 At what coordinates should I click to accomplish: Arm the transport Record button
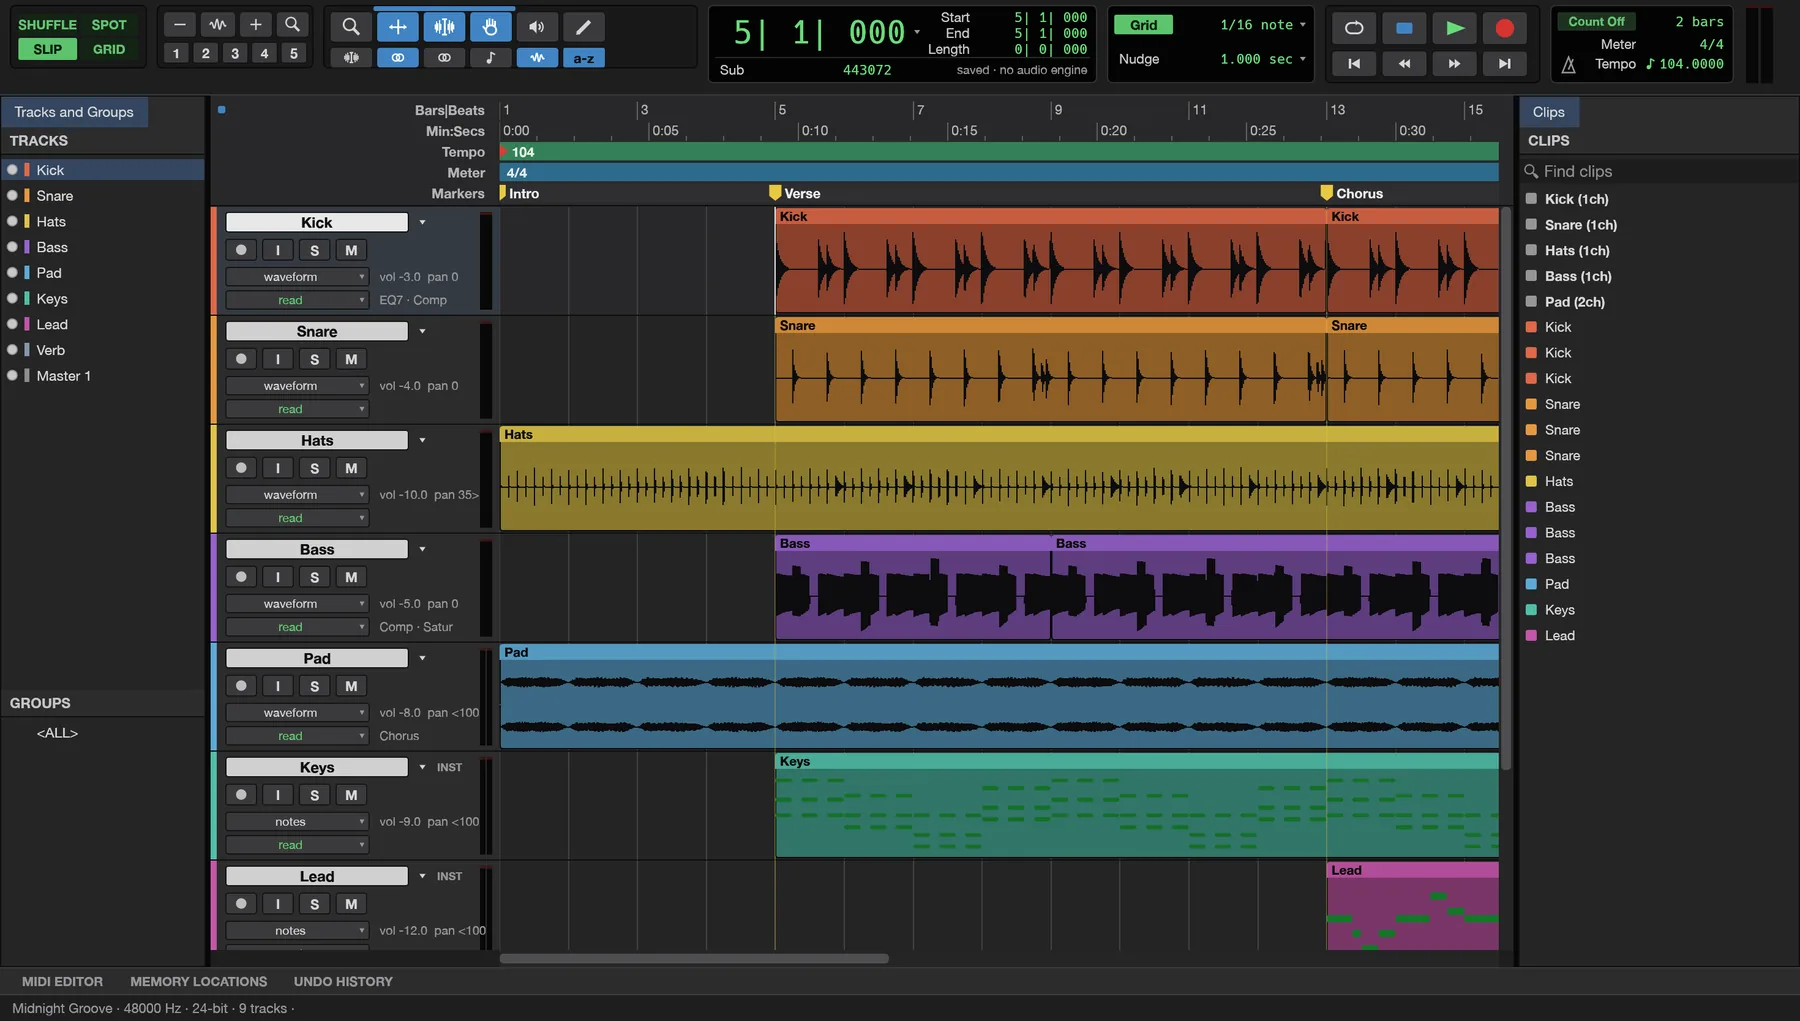point(1504,28)
